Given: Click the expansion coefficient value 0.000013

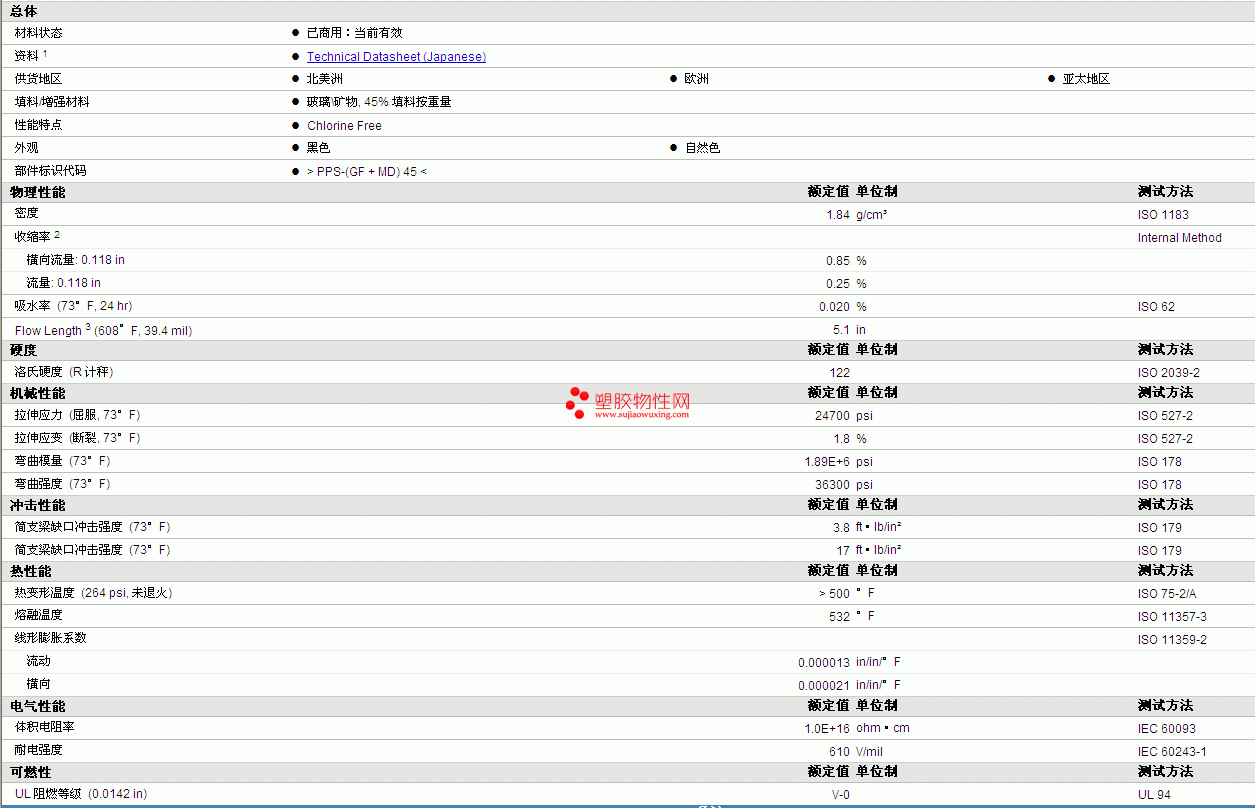Looking at the screenshot, I should tap(824, 663).
